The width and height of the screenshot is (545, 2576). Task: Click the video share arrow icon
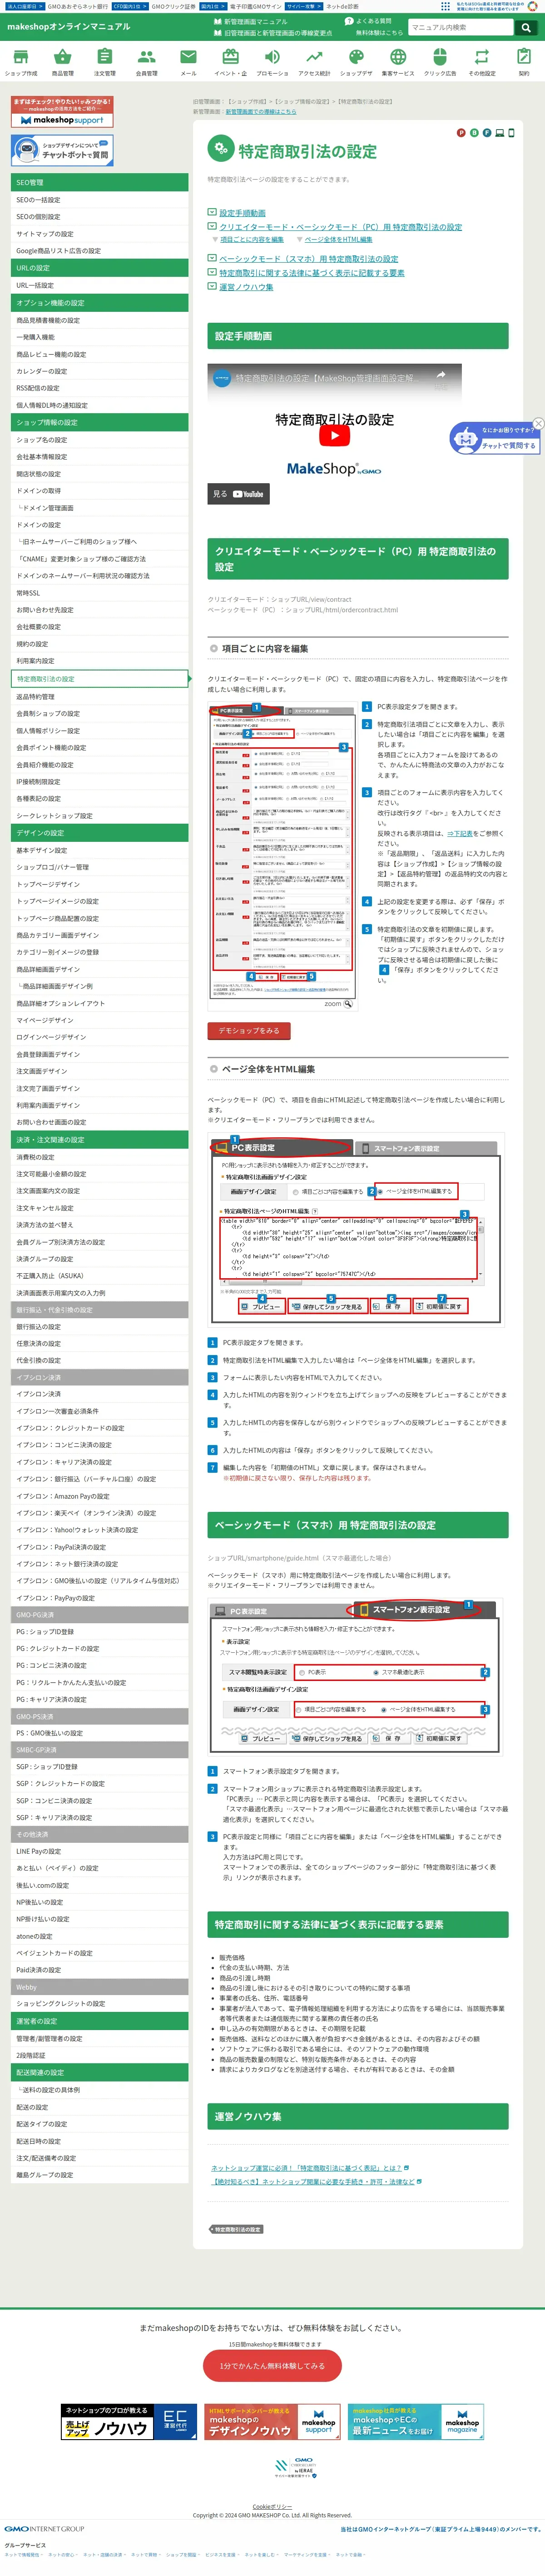[x=440, y=376]
